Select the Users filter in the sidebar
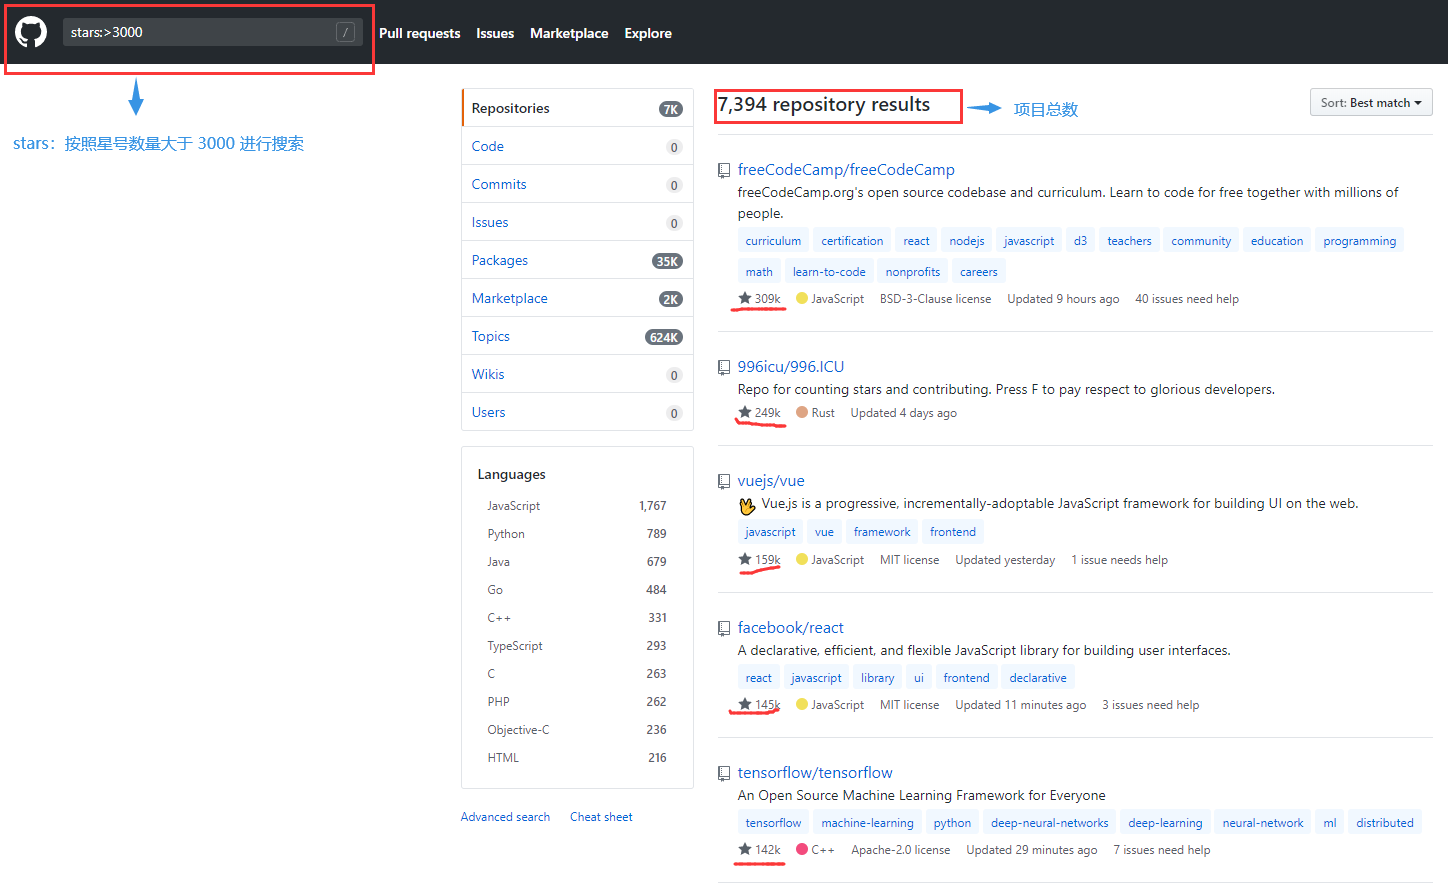 578,412
